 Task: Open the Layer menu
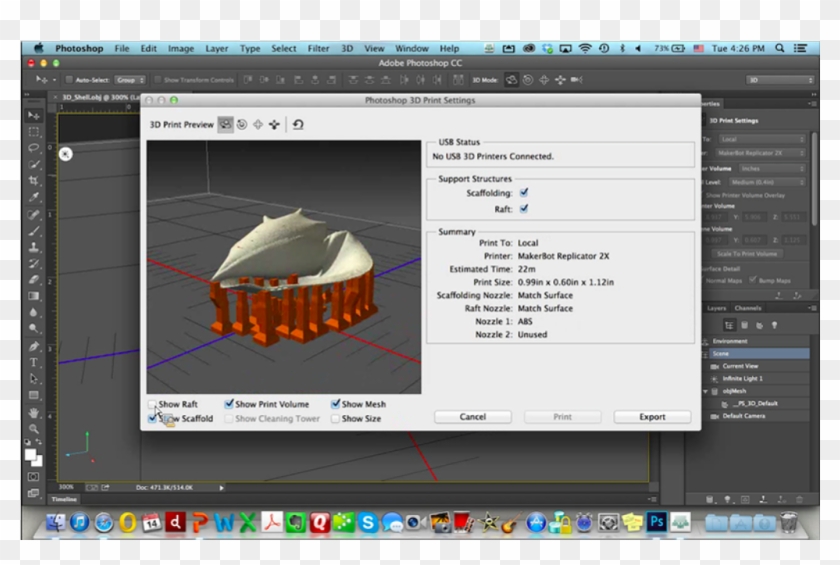tap(216, 48)
